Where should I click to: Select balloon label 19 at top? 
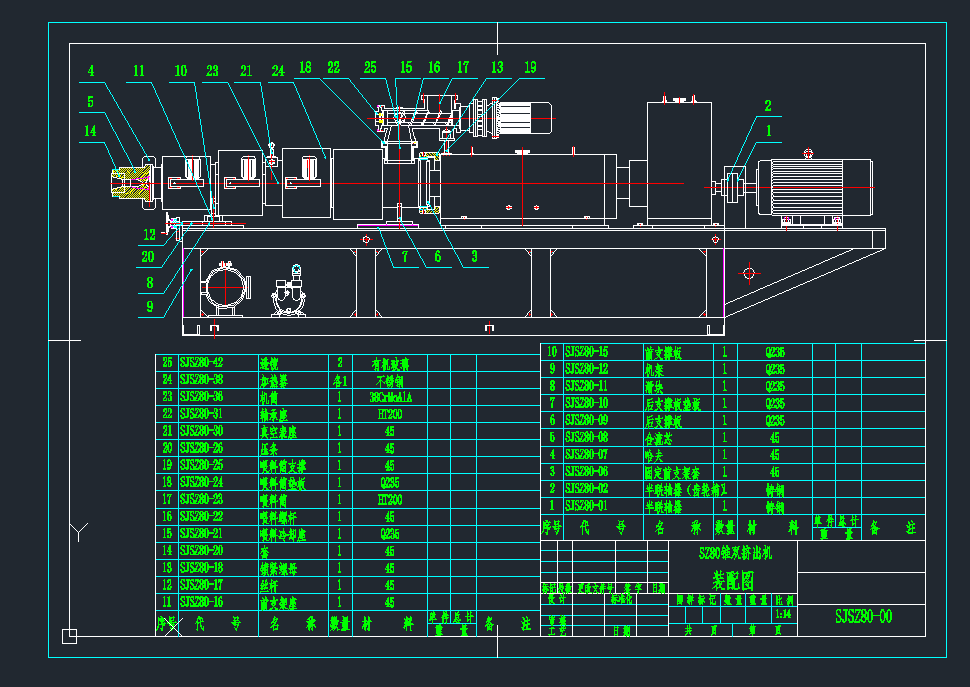[x=530, y=68]
